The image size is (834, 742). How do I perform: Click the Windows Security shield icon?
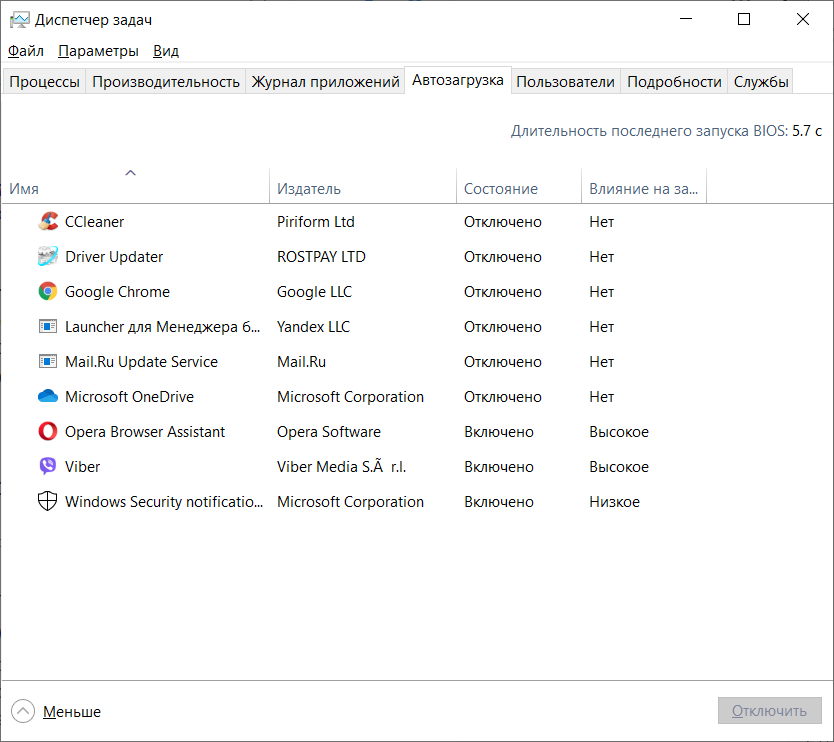tap(48, 502)
